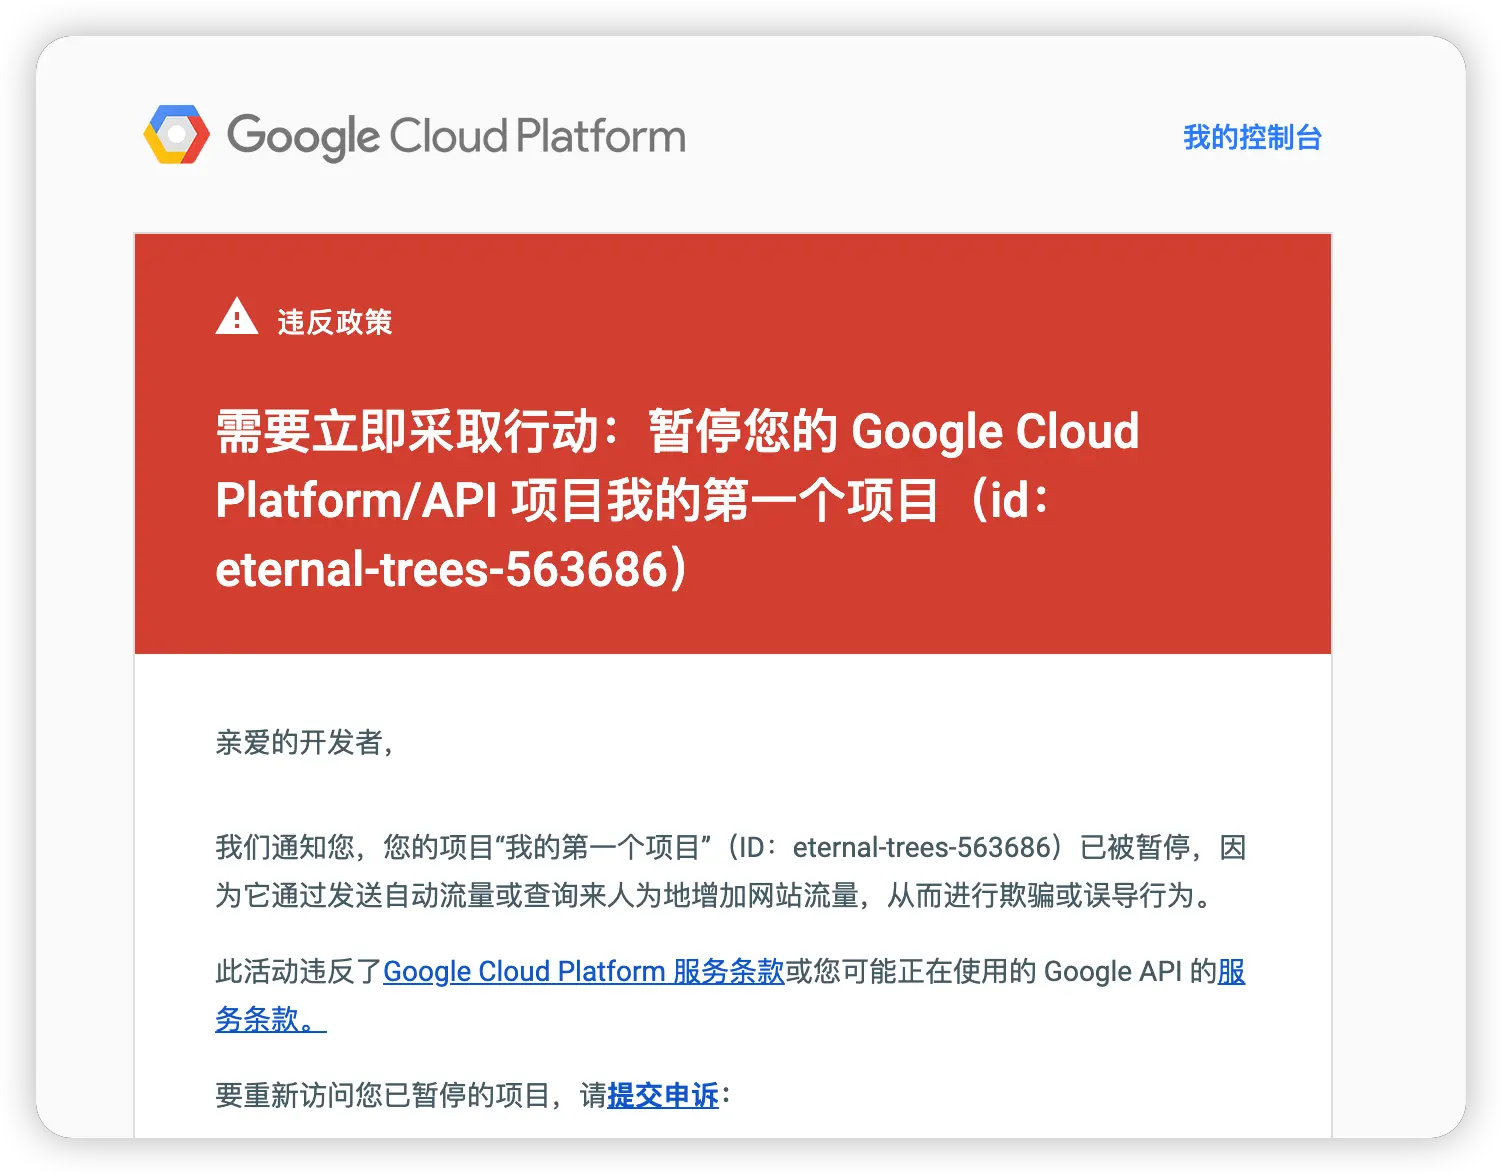Click the 此活动违反了 text before the link

tap(299, 971)
